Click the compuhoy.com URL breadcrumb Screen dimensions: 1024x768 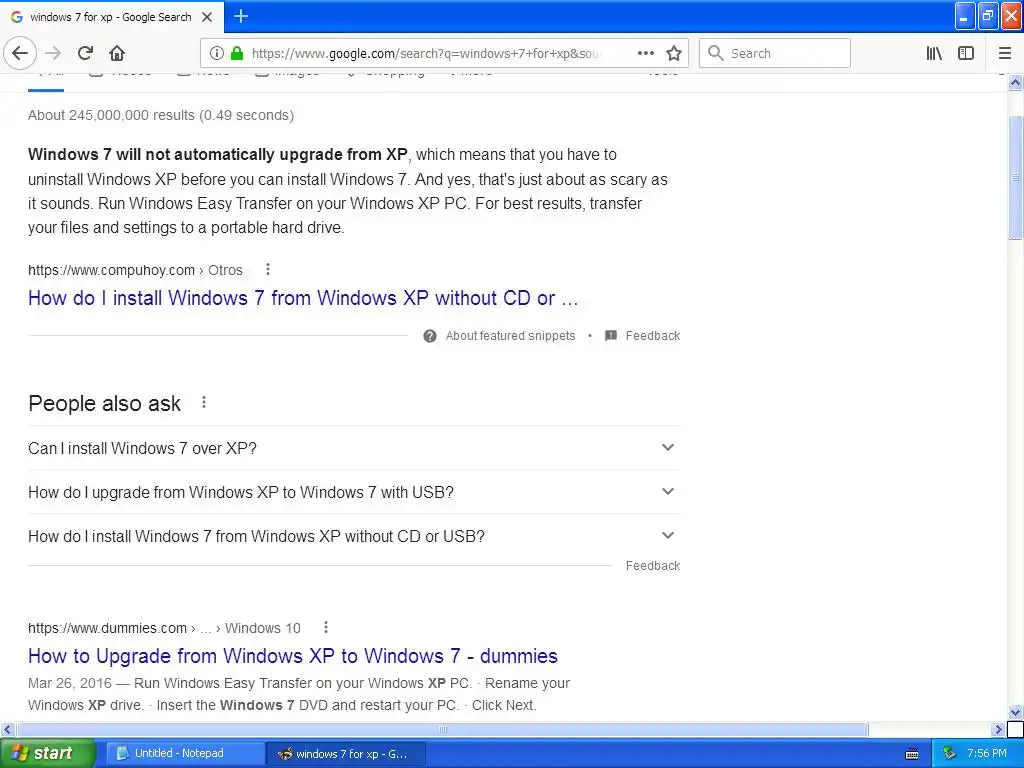[x=135, y=270]
